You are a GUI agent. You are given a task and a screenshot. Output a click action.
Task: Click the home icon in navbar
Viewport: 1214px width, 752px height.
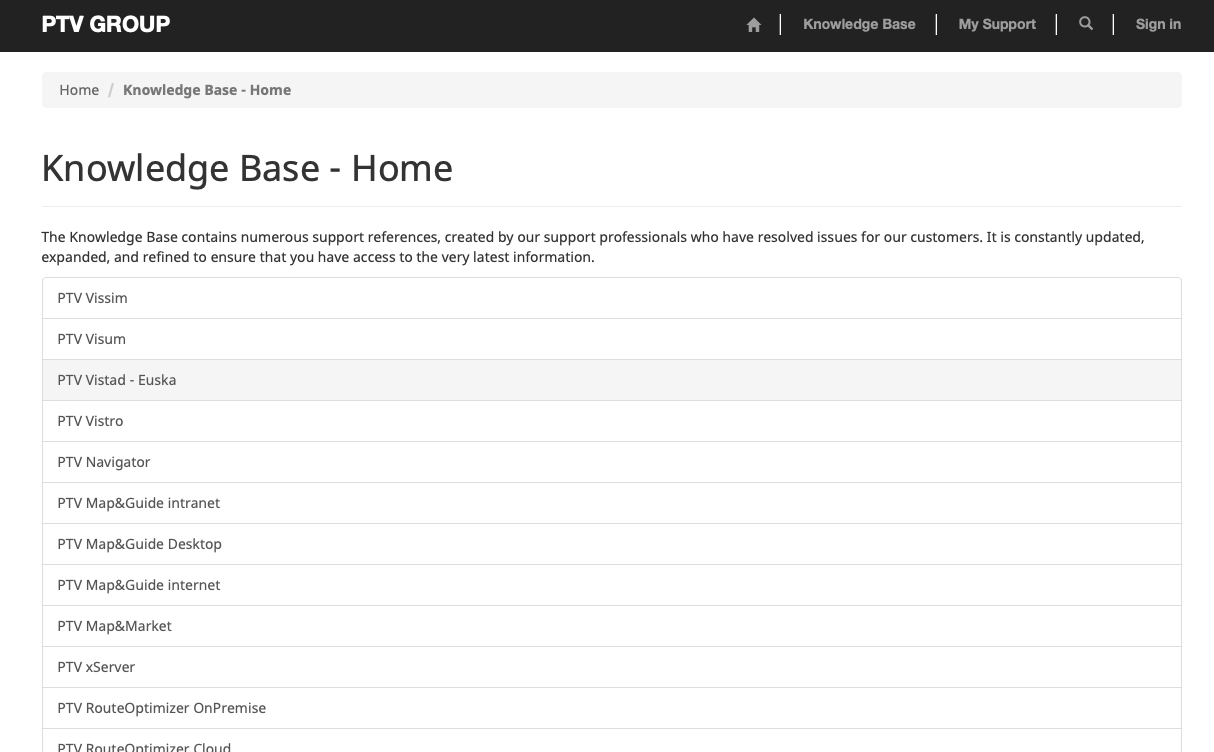(x=754, y=25)
